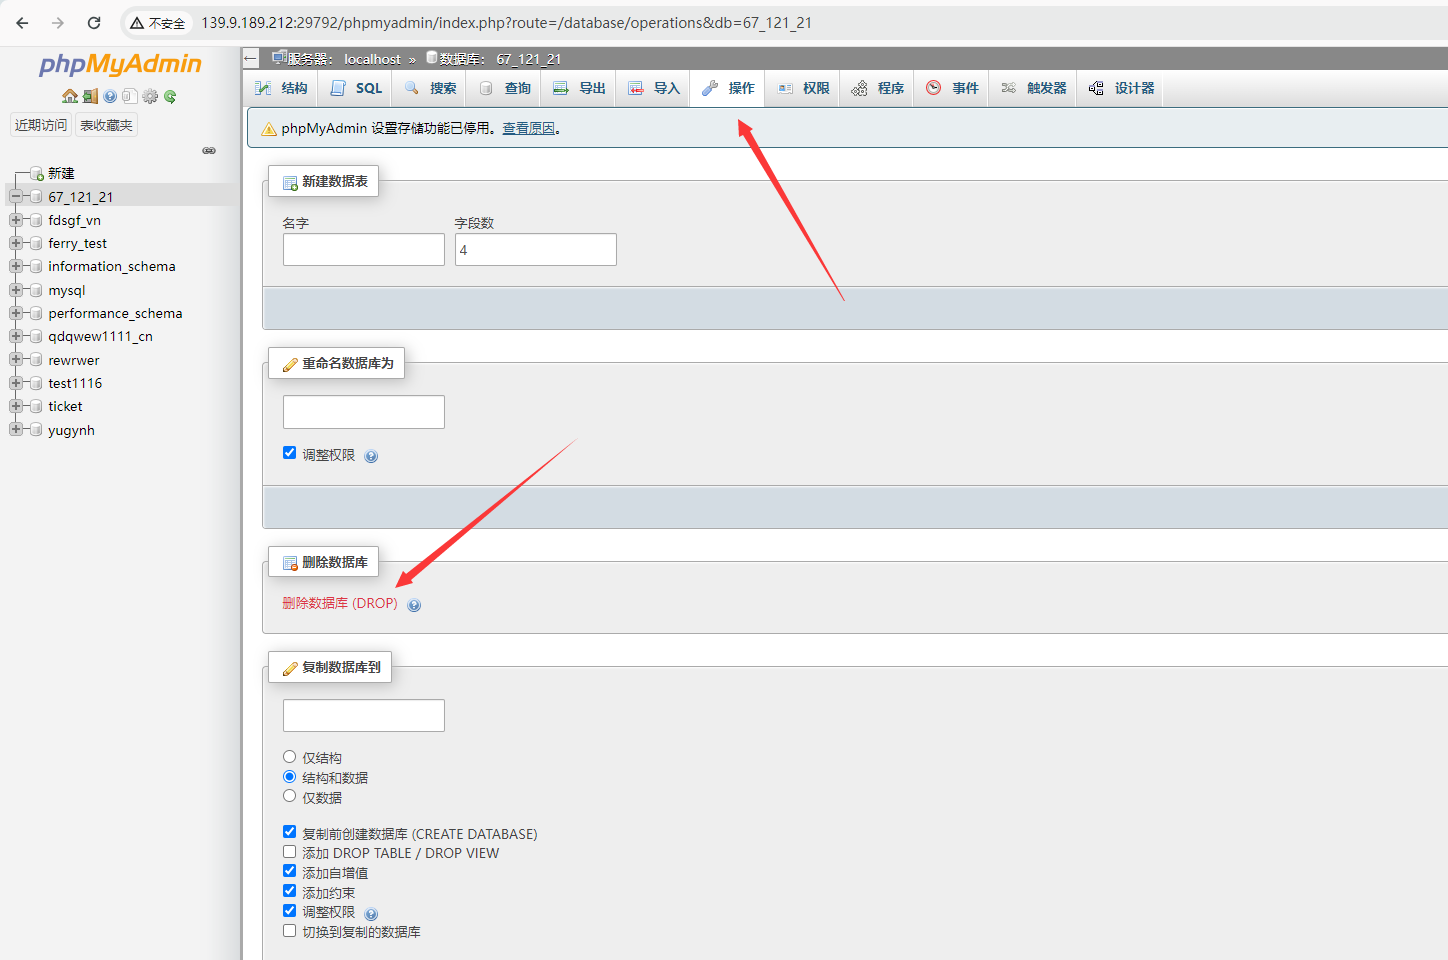
Task: Select the 仅结构 radio option
Action: pos(290,757)
